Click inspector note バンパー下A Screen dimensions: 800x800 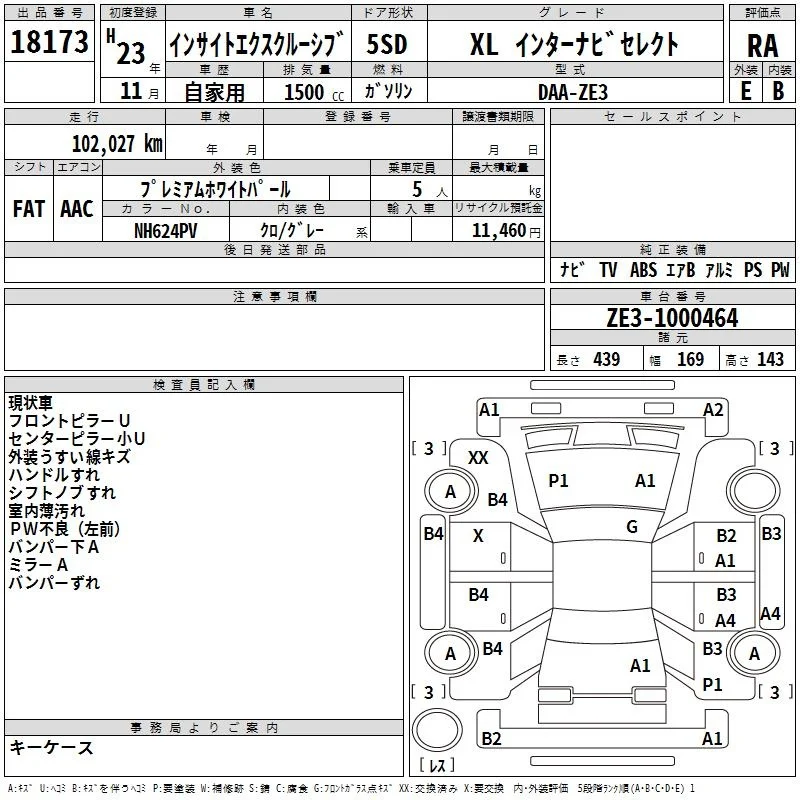pyautogui.click(x=54, y=547)
